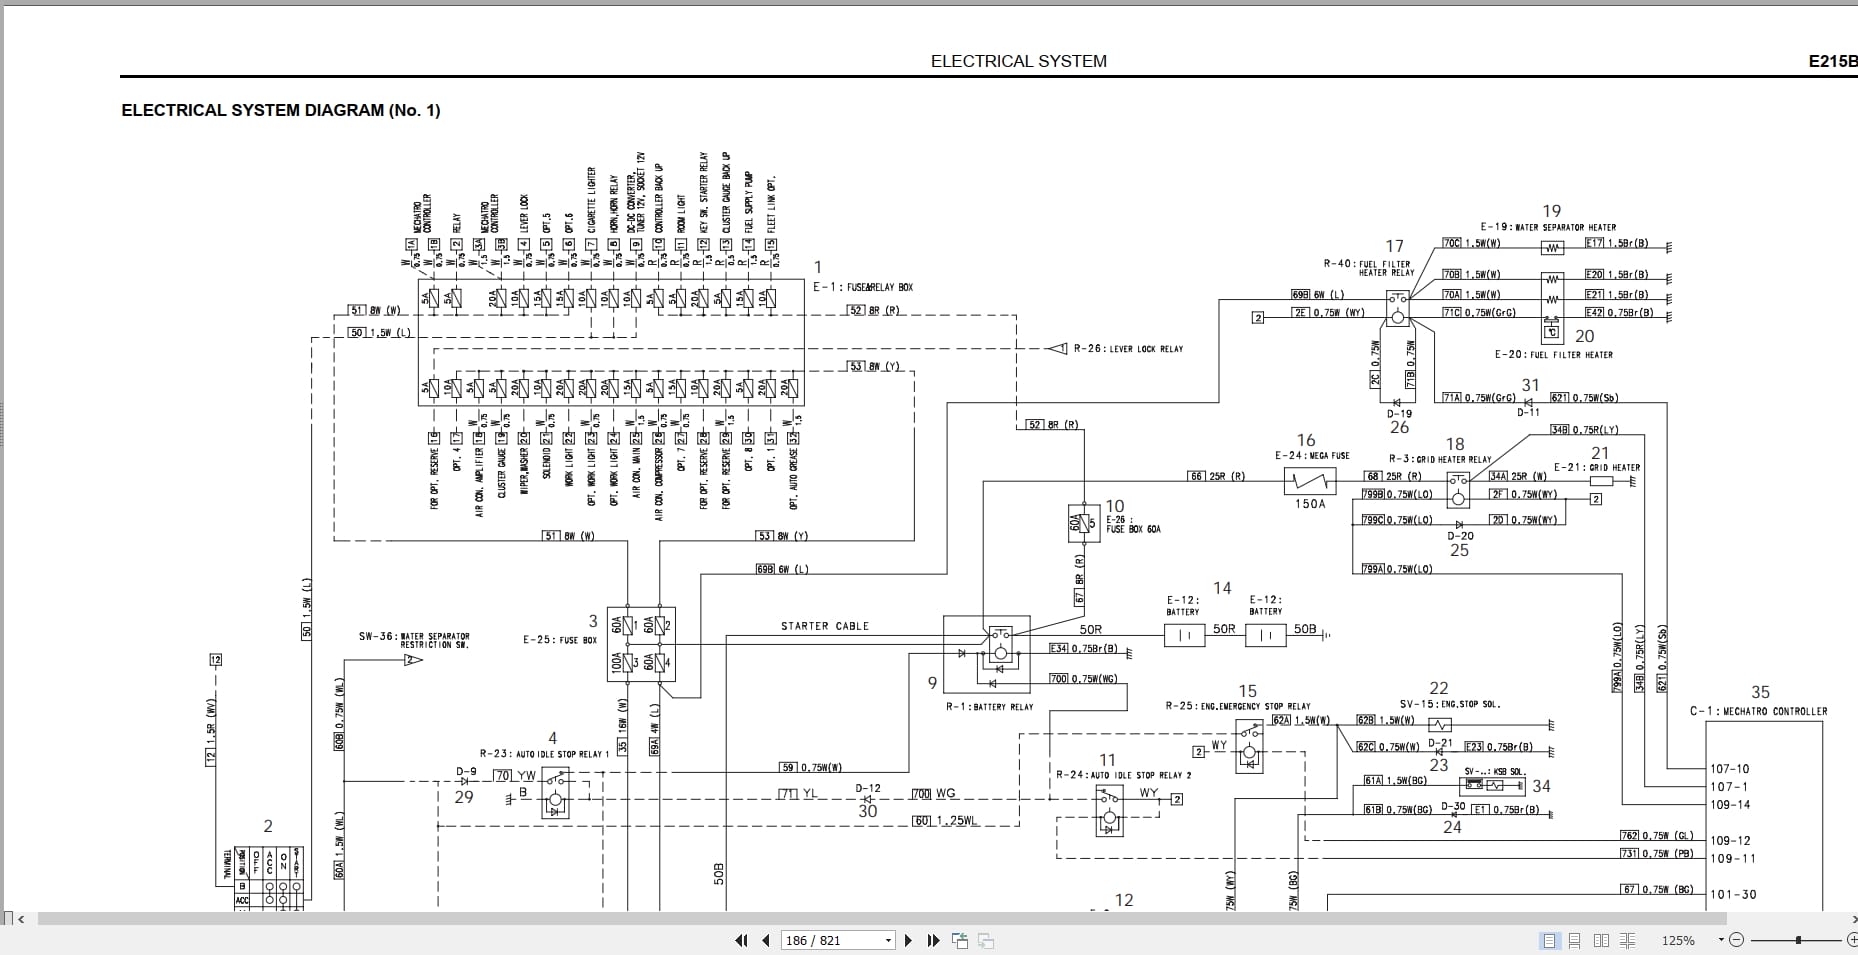Click controller pin '109-14'
The image size is (1858, 955).
click(x=1729, y=805)
